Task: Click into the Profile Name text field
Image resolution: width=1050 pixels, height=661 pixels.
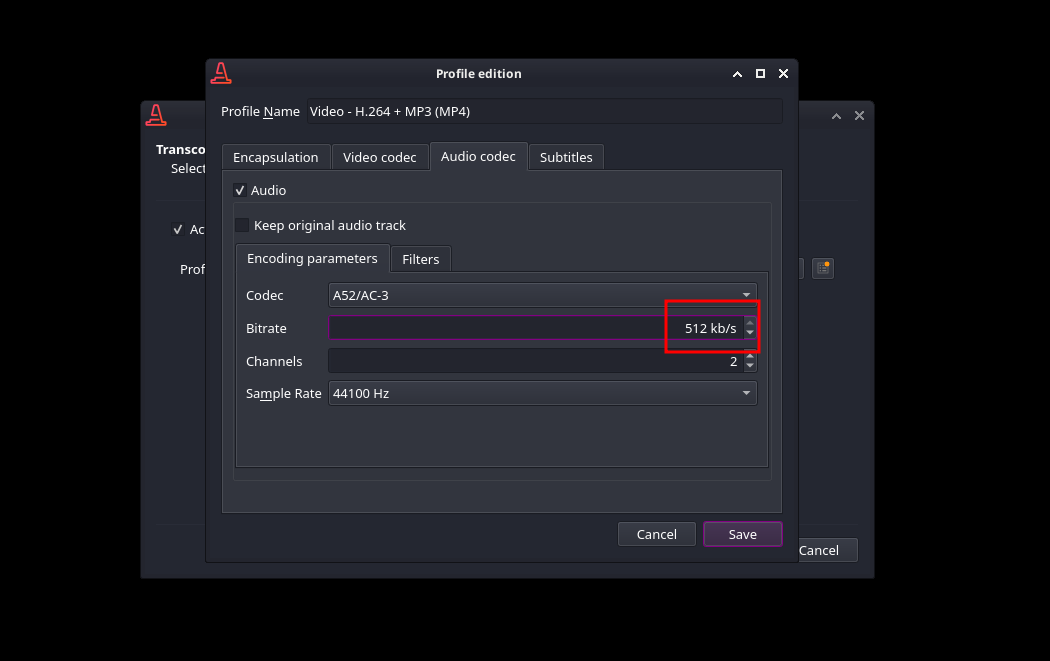Action: 543,111
